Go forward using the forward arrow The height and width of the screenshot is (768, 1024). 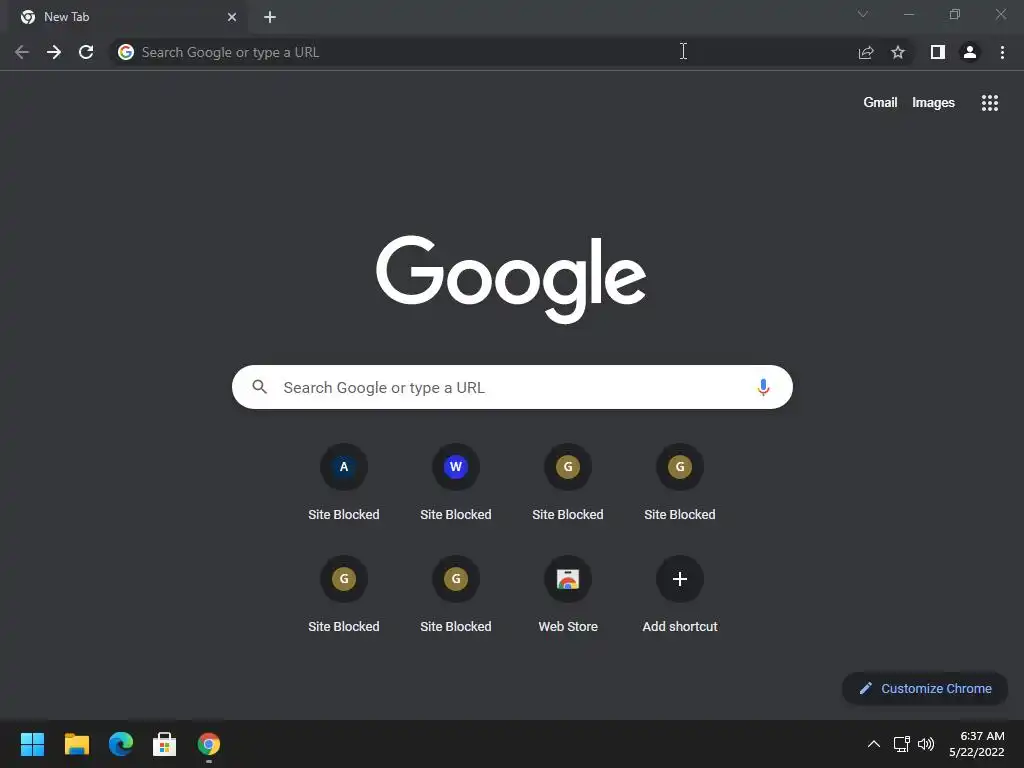point(54,52)
